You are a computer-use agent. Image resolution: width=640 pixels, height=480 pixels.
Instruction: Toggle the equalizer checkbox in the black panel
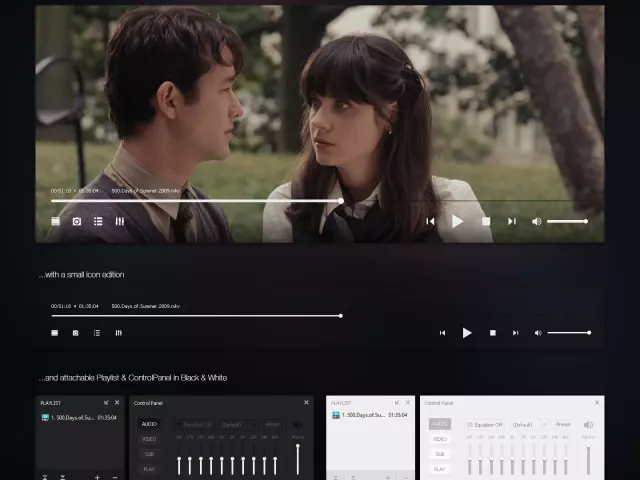(180, 424)
